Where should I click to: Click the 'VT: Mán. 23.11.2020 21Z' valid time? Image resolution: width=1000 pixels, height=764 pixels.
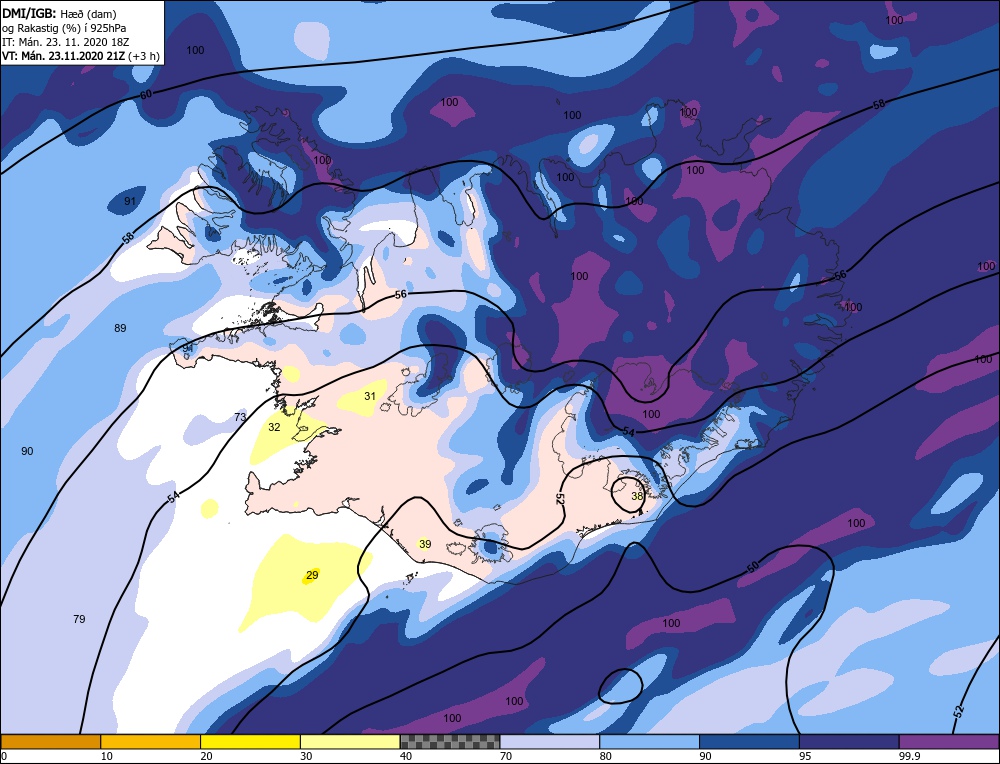[x=64, y=55]
